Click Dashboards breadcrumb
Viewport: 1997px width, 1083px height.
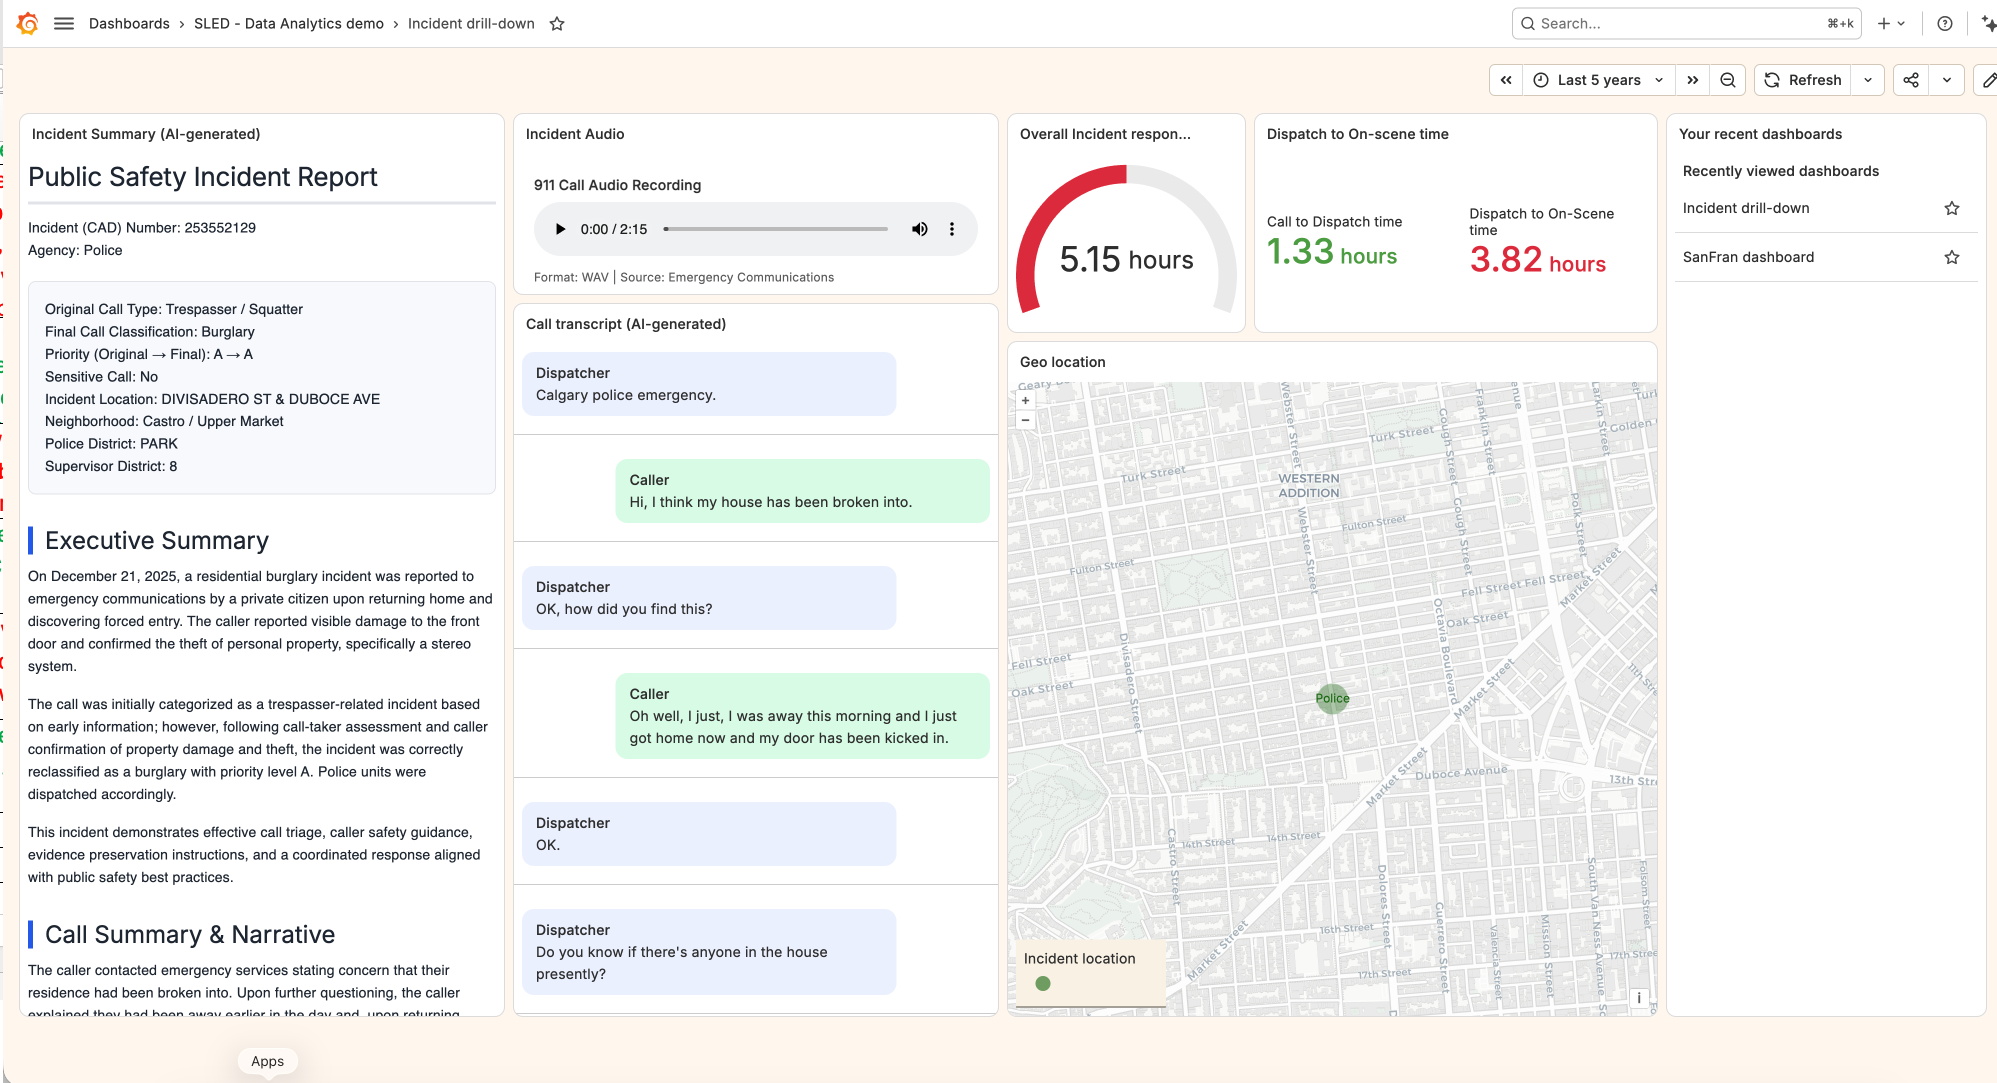(x=129, y=23)
